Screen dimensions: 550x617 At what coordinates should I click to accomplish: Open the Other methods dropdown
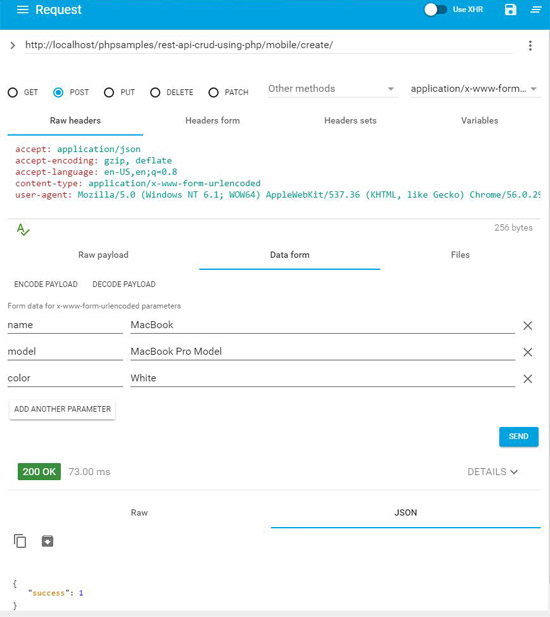(332, 89)
